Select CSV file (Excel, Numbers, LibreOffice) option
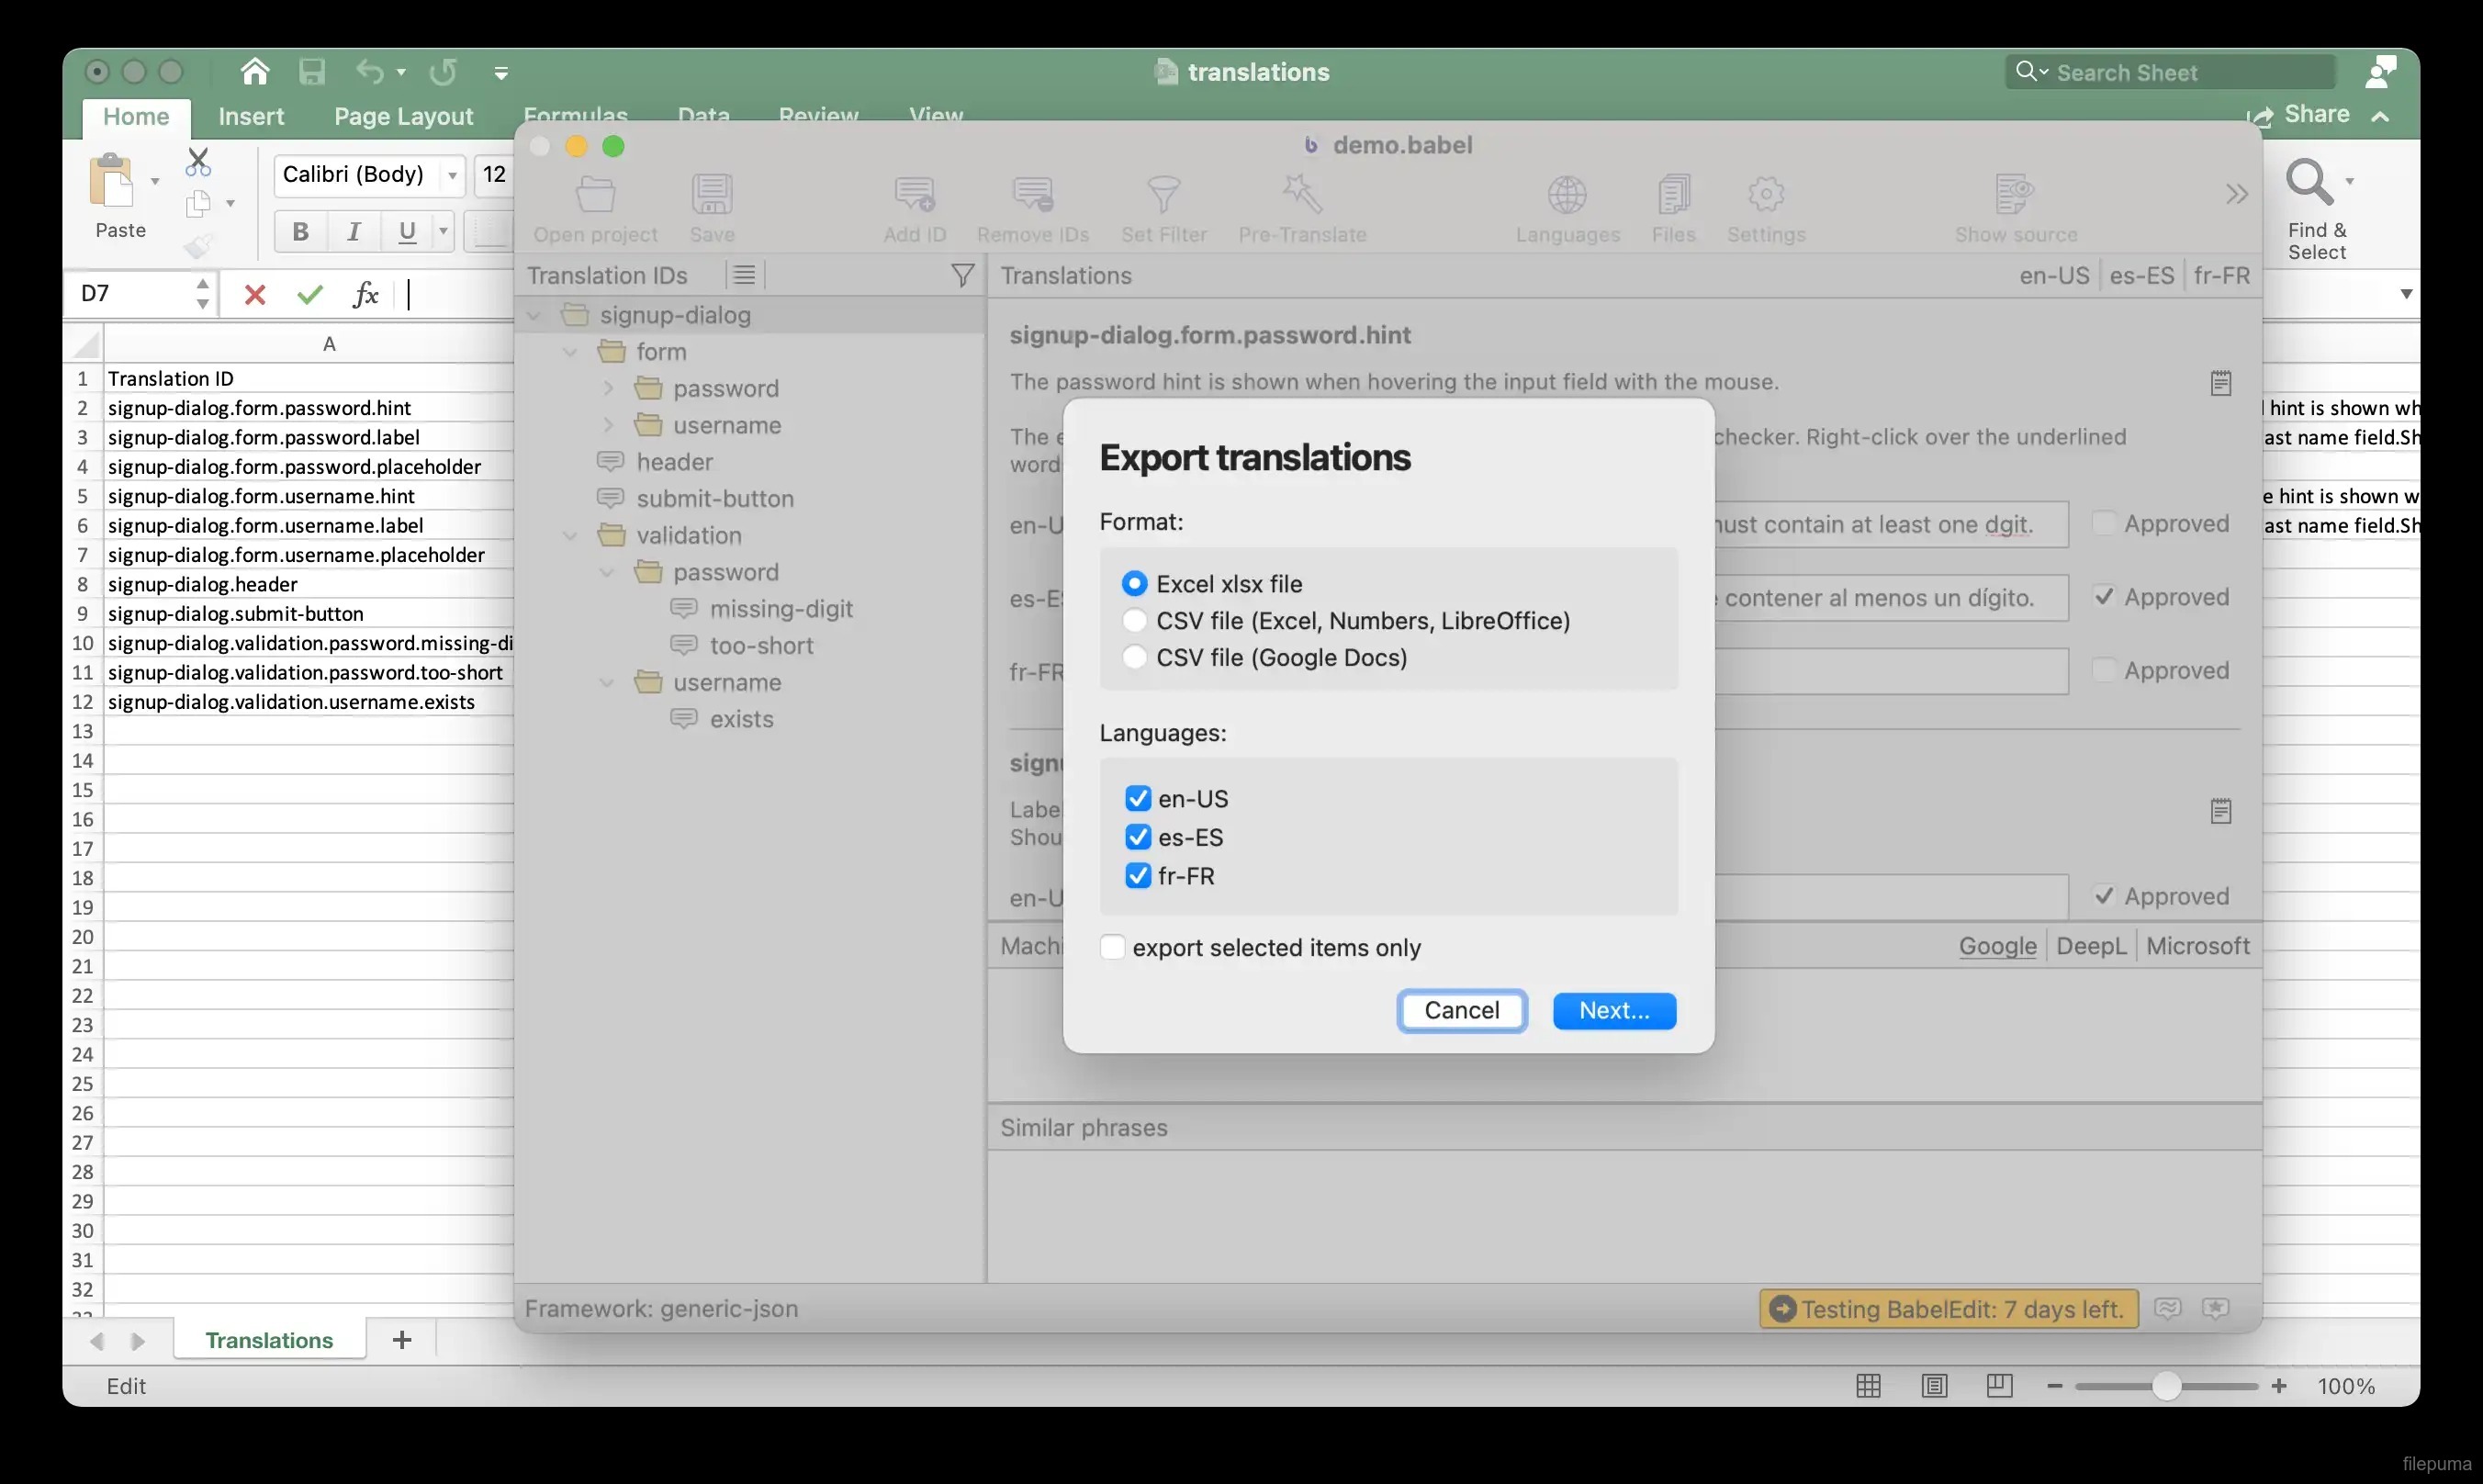 [1134, 621]
